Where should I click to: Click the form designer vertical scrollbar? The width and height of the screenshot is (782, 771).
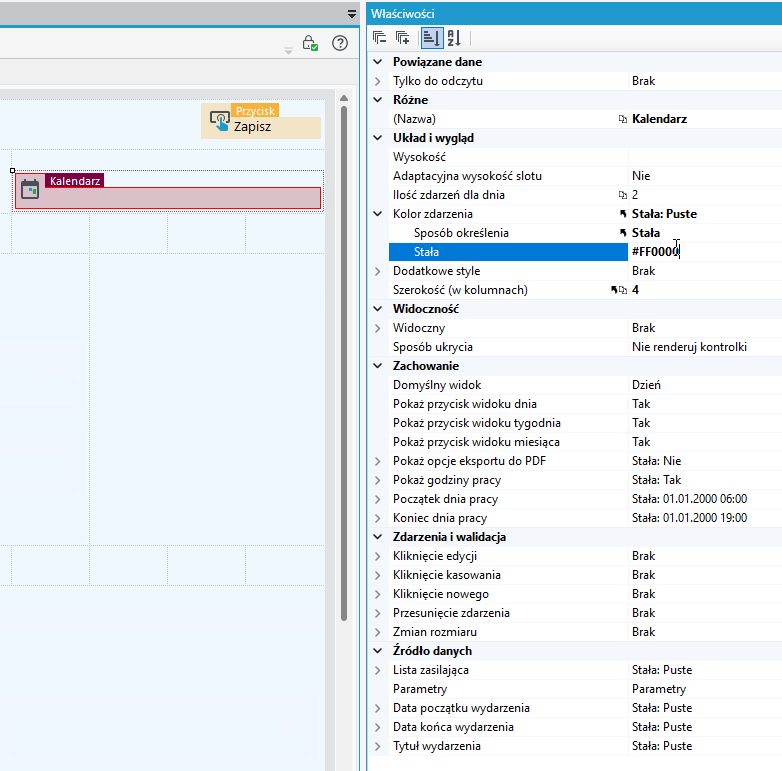[x=344, y=364]
